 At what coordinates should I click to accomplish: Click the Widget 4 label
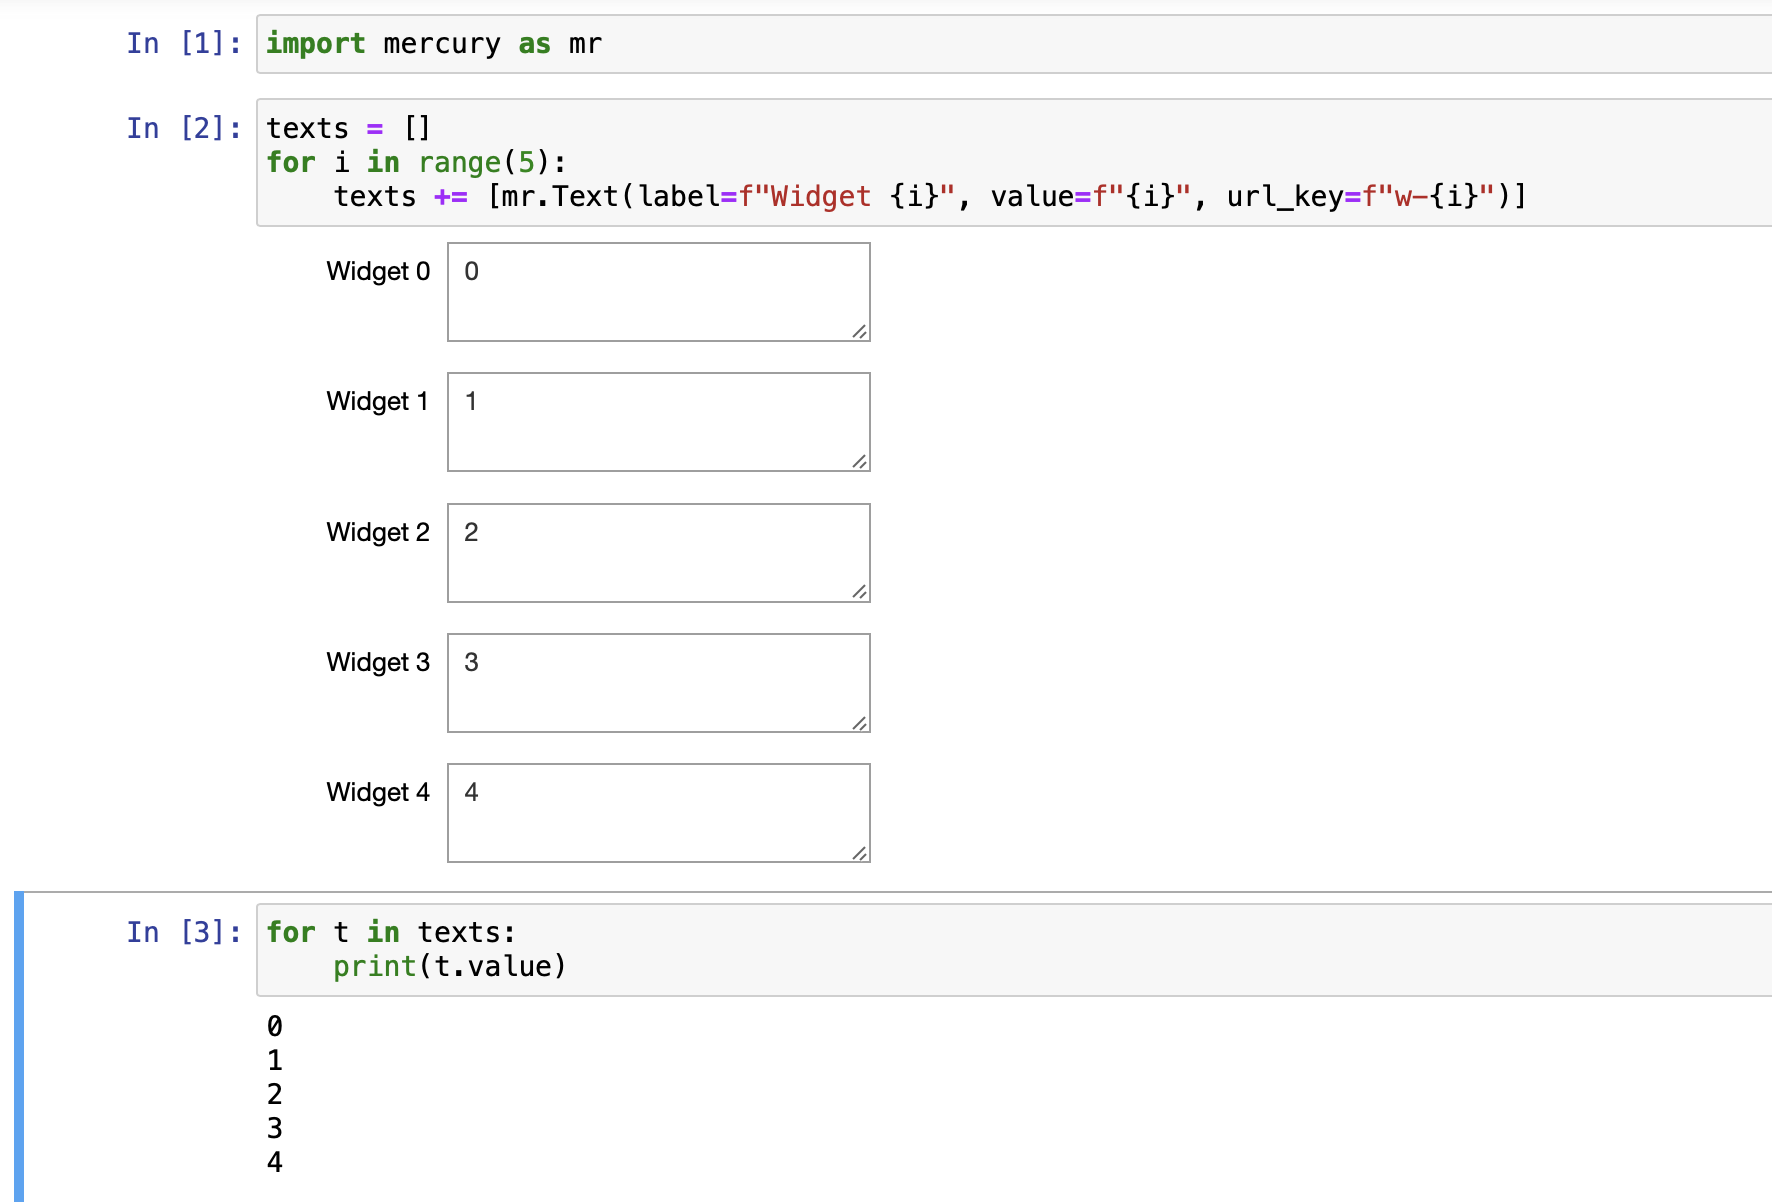click(378, 791)
